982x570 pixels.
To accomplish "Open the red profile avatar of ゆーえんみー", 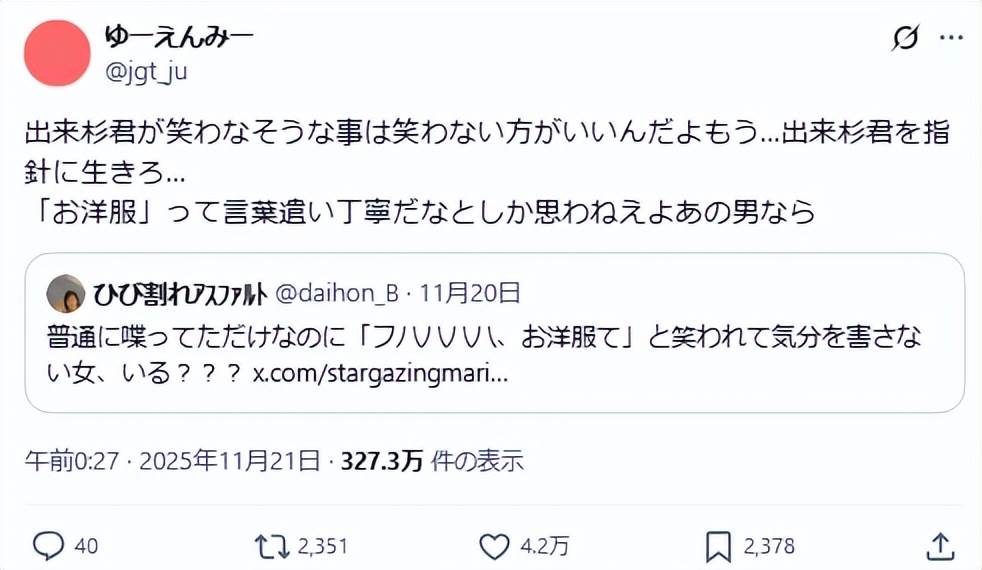I will point(56,52).
